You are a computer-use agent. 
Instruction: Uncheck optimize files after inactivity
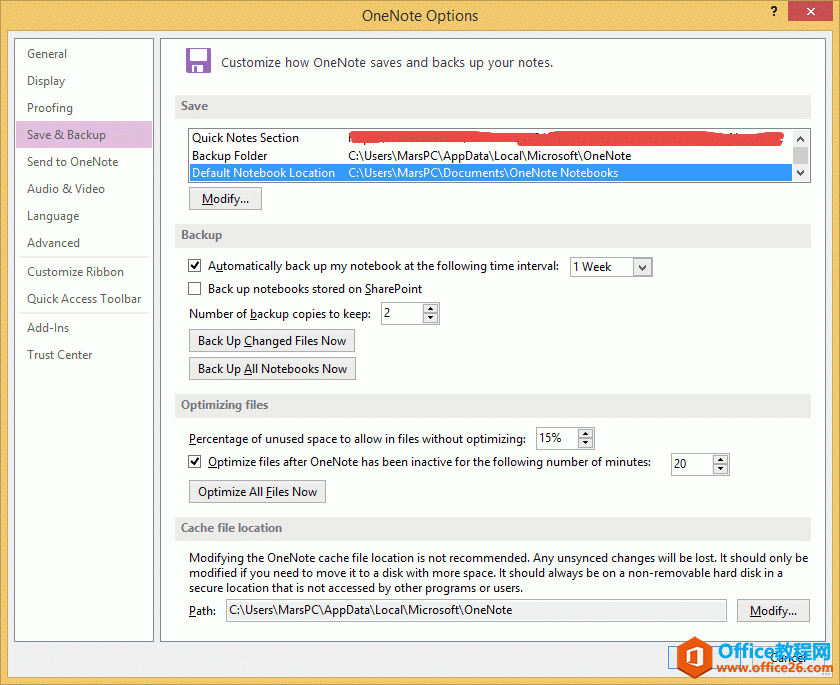pos(195,463)
